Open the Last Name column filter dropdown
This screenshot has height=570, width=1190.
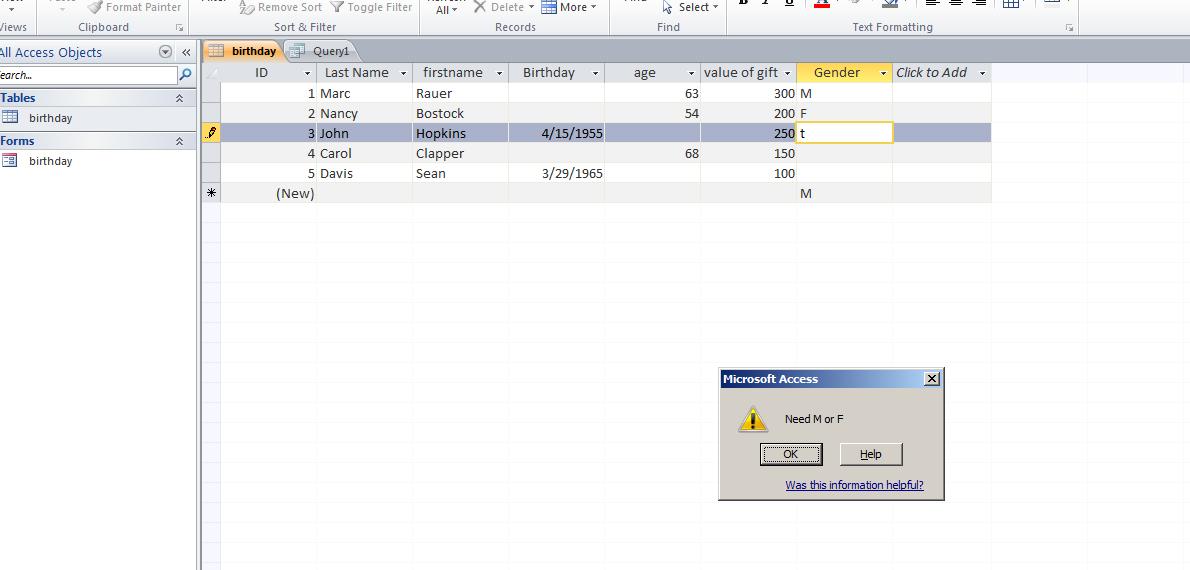[x=404, y=74]
